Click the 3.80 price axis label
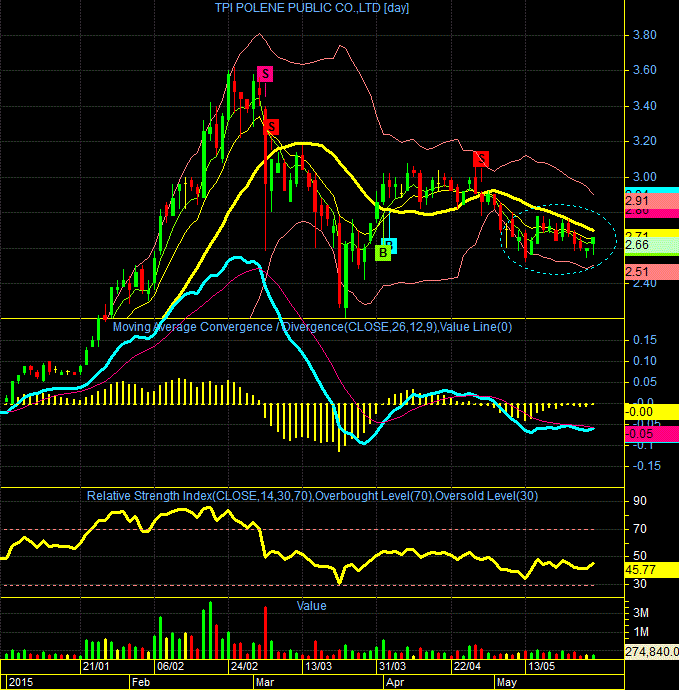 pos(644,35)
